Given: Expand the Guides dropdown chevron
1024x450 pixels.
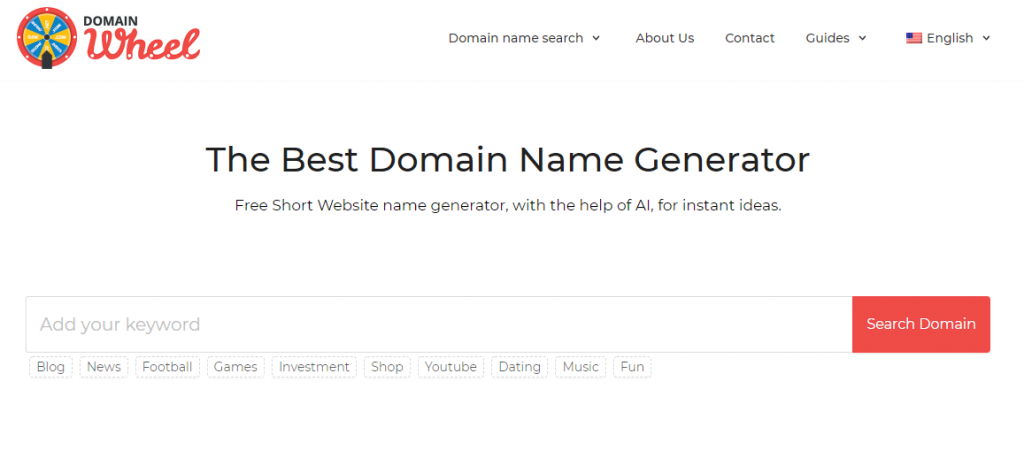Looking at the screenshot, I should coord(863,38).
